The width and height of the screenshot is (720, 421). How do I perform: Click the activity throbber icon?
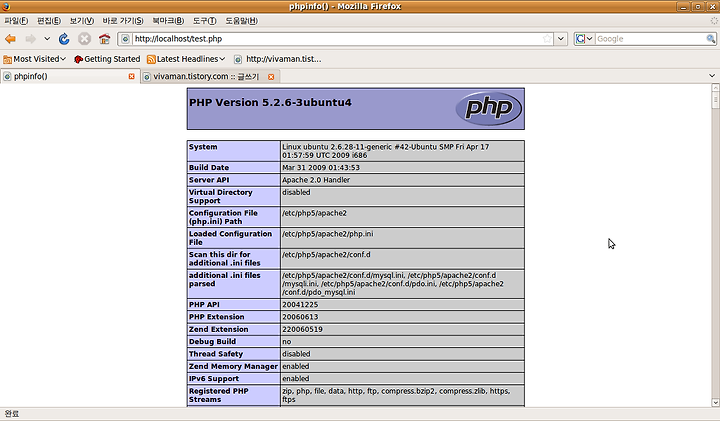714,21
